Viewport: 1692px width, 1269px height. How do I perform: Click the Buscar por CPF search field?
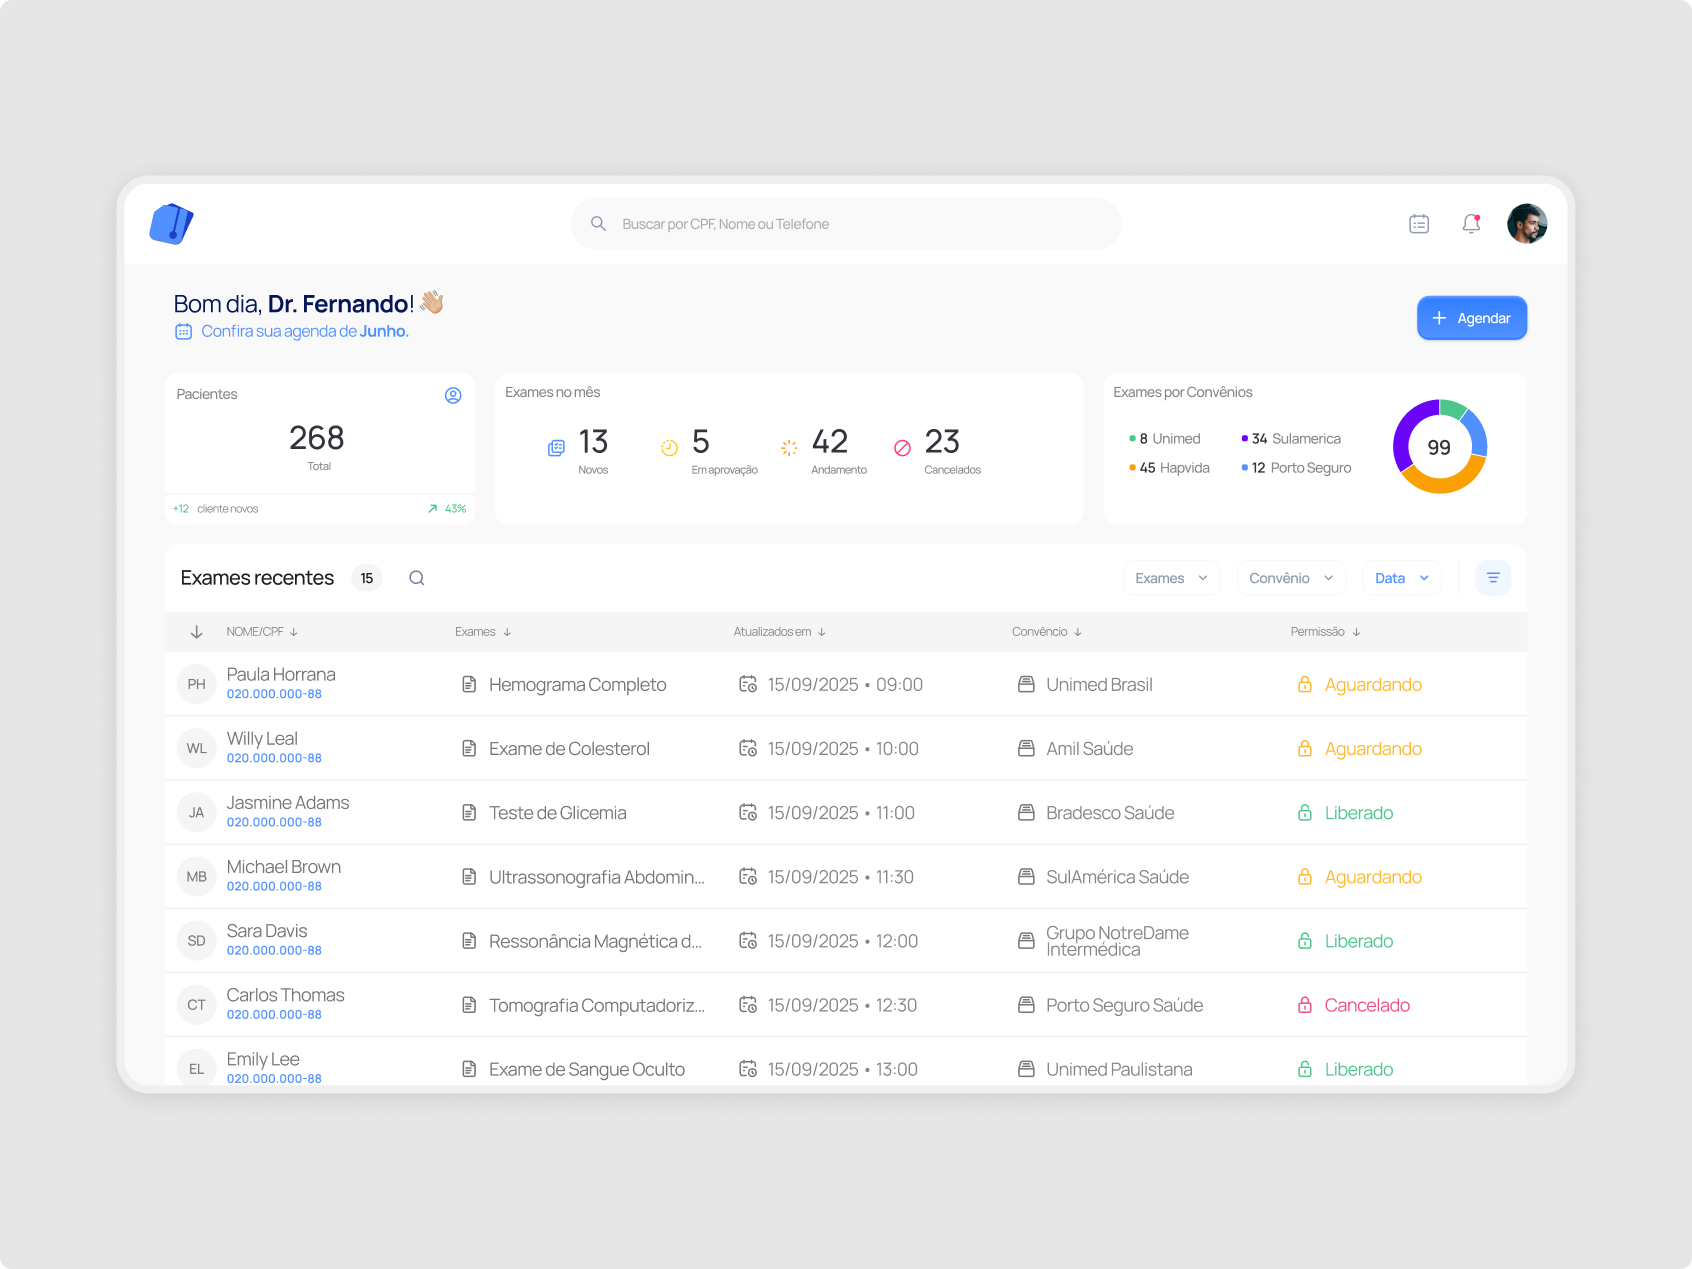click(x=846, y=224)
